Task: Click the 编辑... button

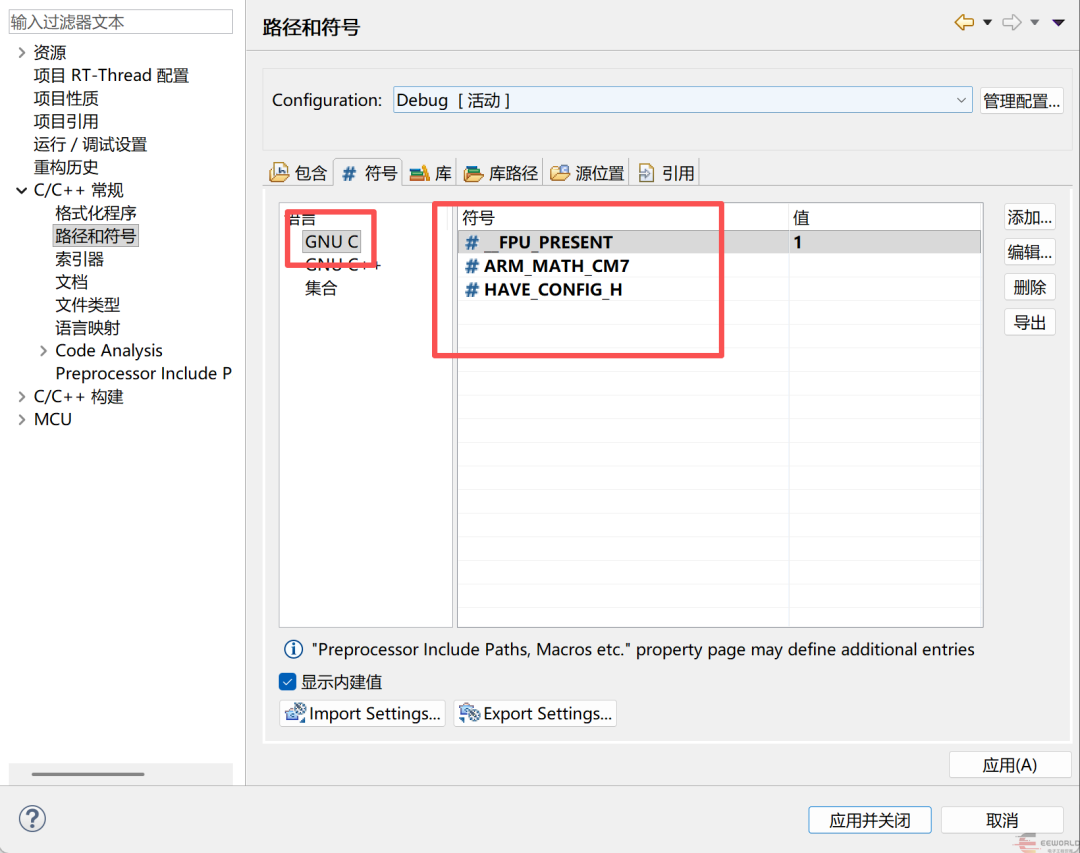Action: tap(1030, 252)
